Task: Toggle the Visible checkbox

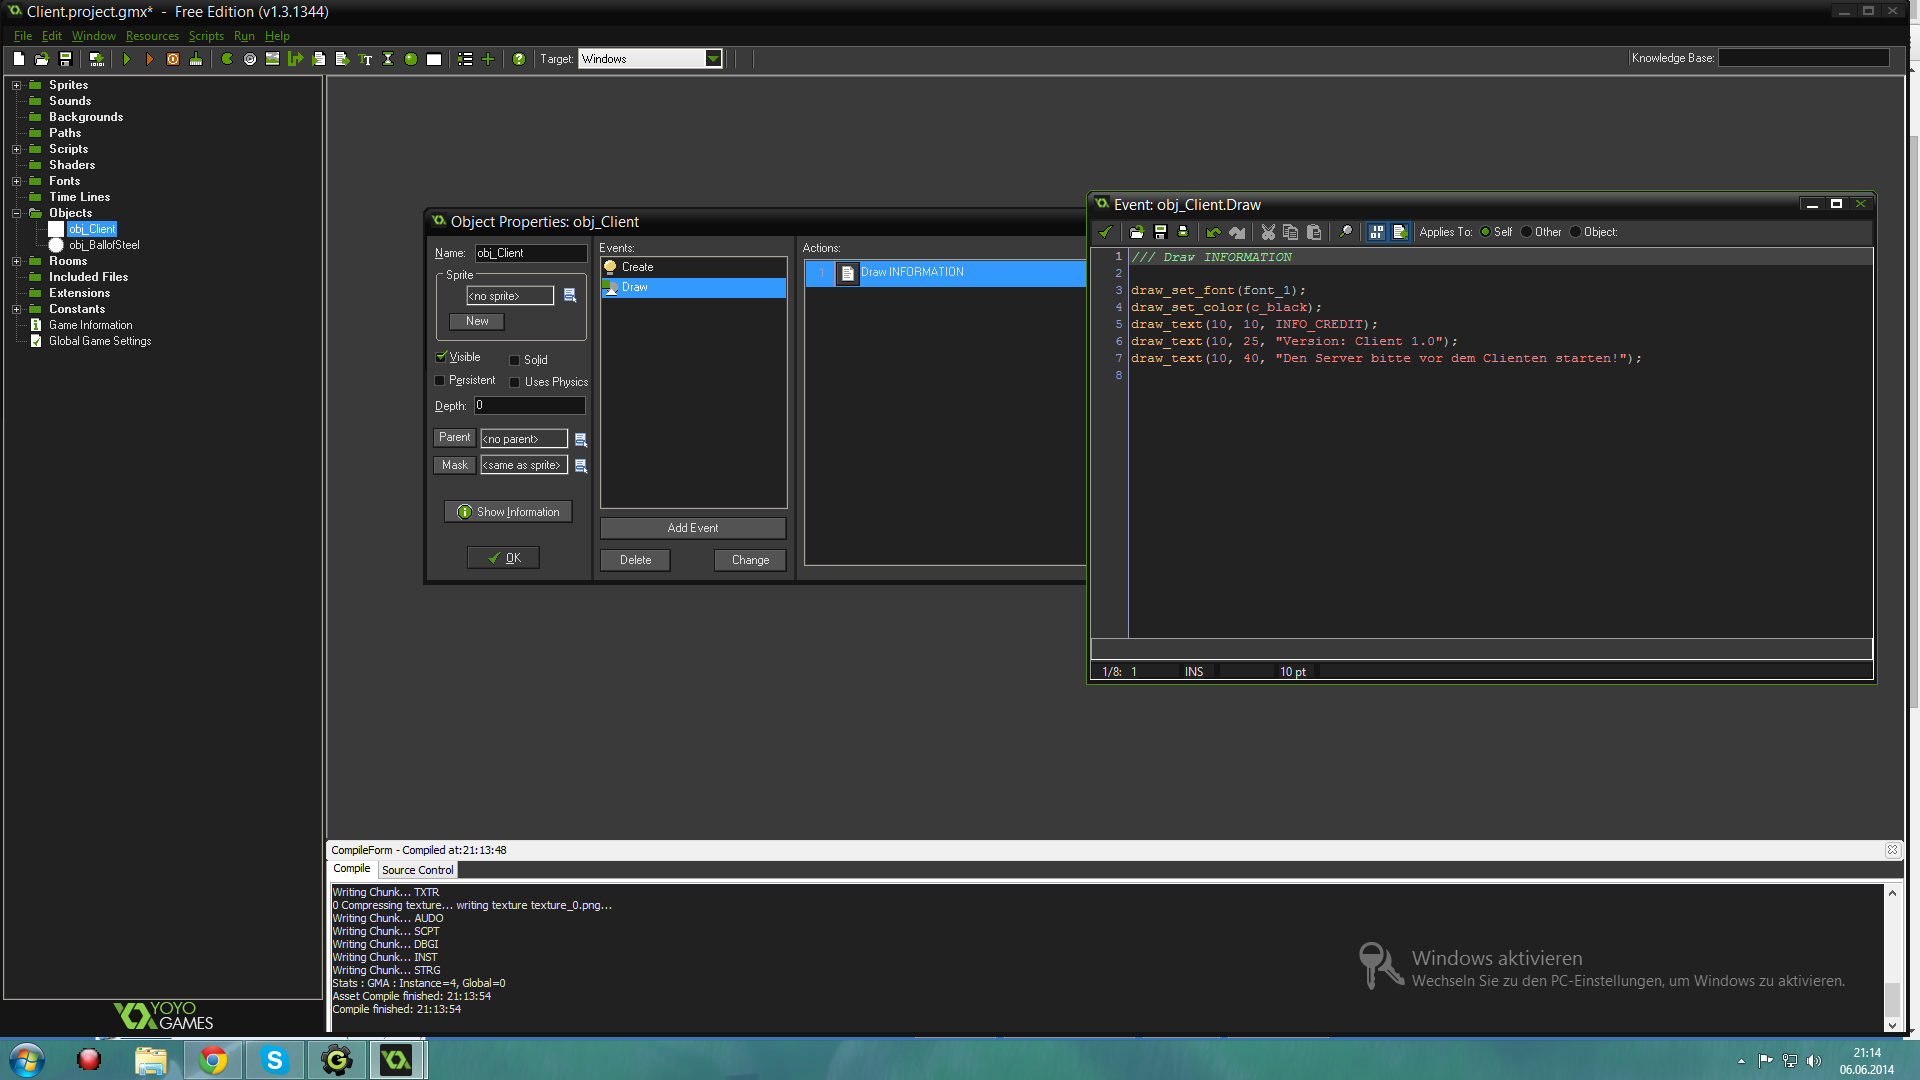Action: click(441, 357)
